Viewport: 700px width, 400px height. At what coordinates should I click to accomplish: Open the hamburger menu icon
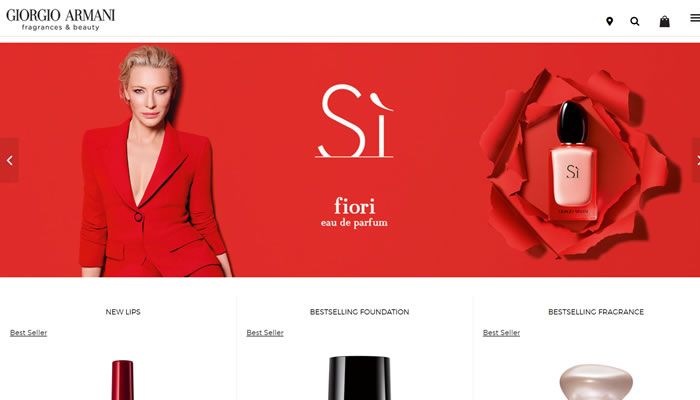coord(695,18)
